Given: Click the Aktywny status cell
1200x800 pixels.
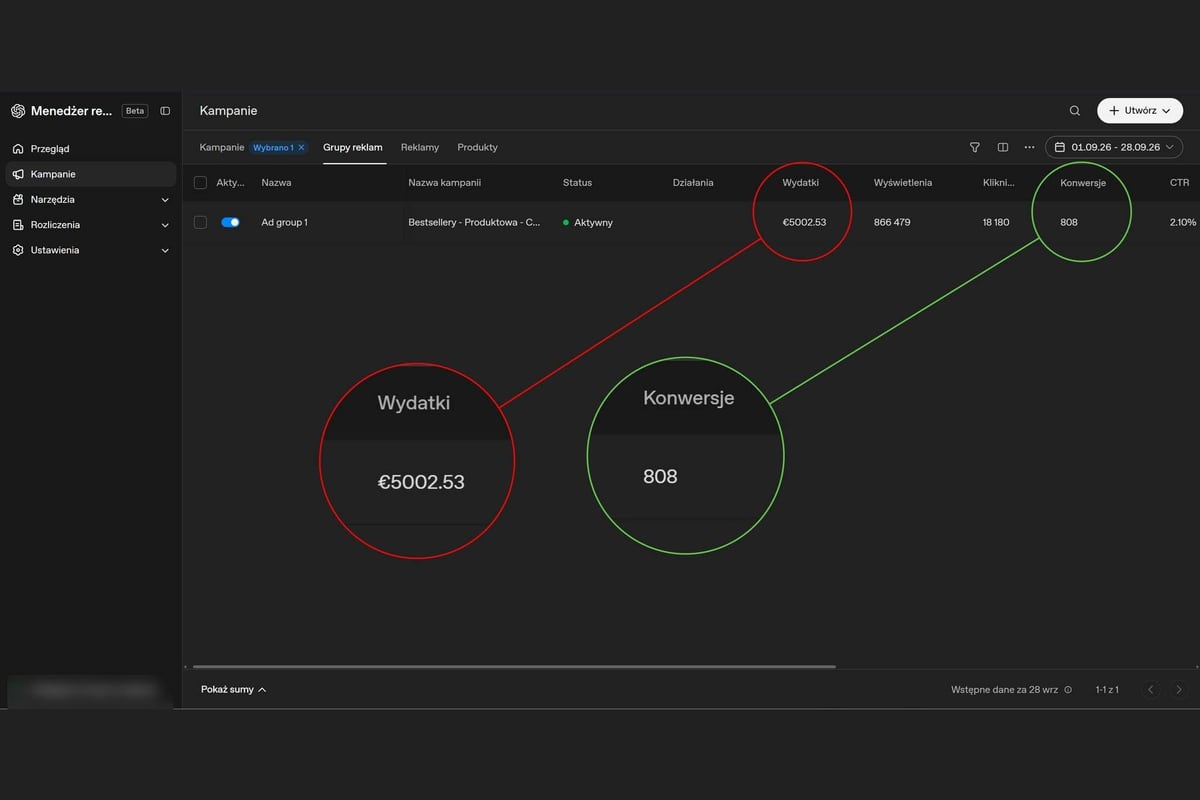Looking at the screenshot, I should 588,222.
